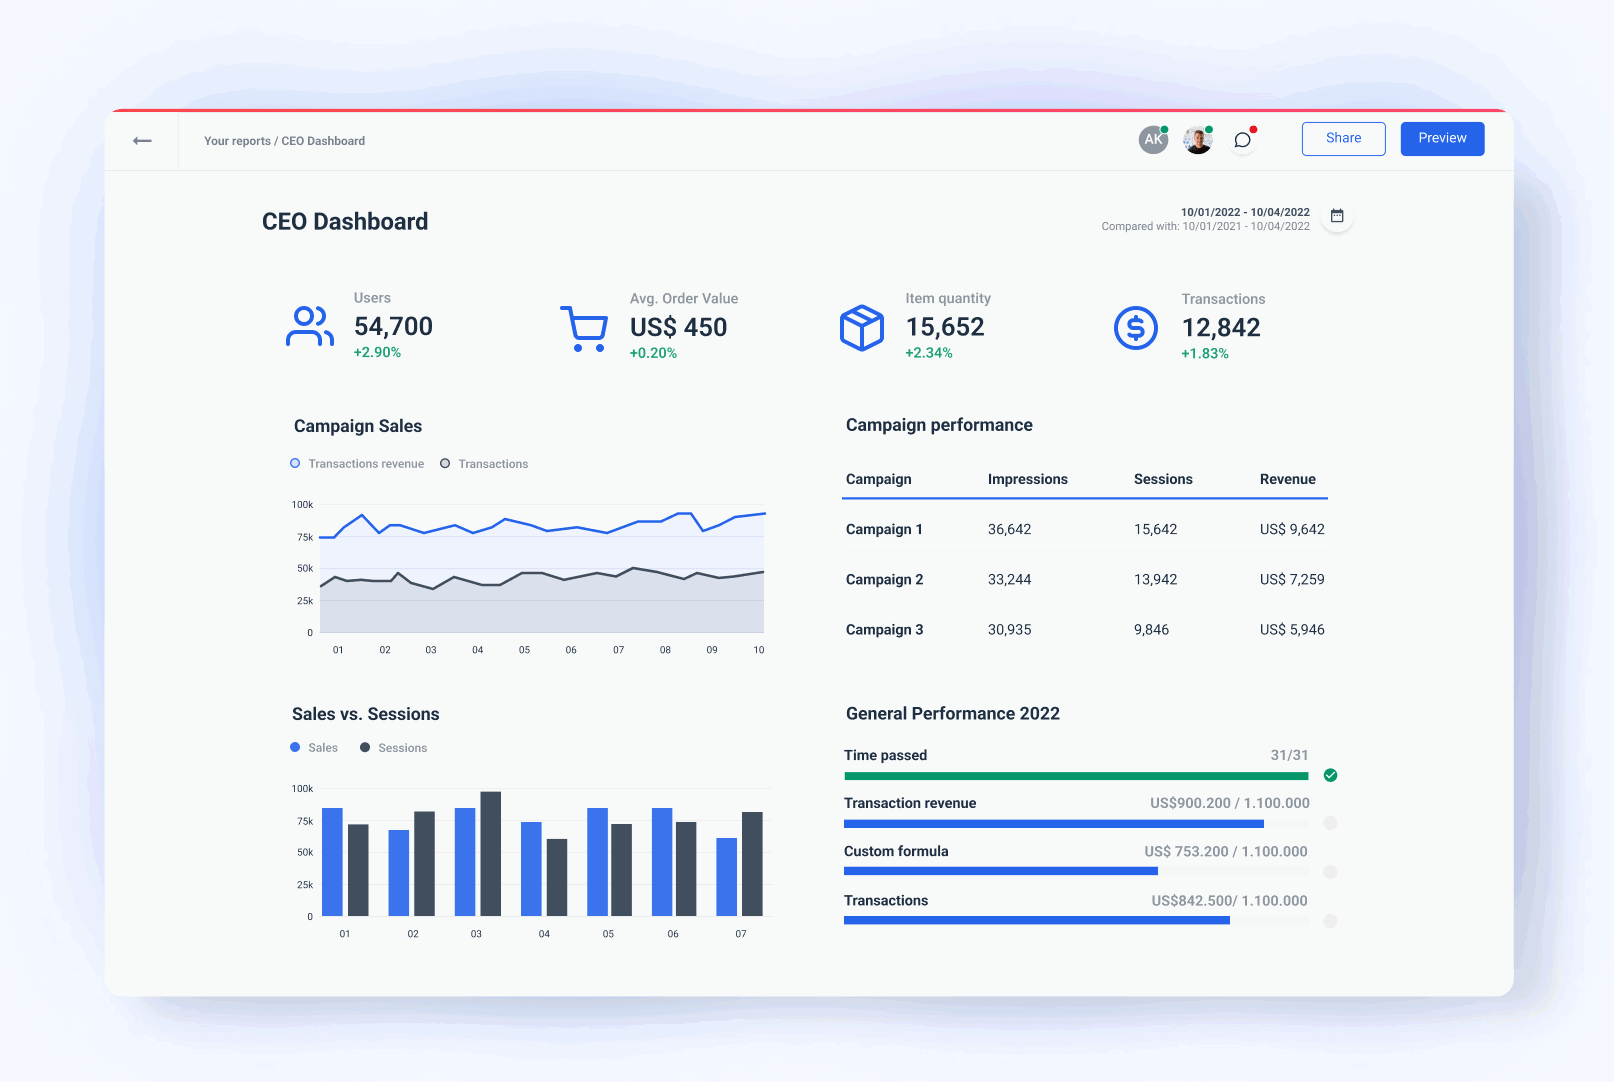Open the comments bubble in the header
Screen dimensions: 1614x1082
pos(1242,139)
